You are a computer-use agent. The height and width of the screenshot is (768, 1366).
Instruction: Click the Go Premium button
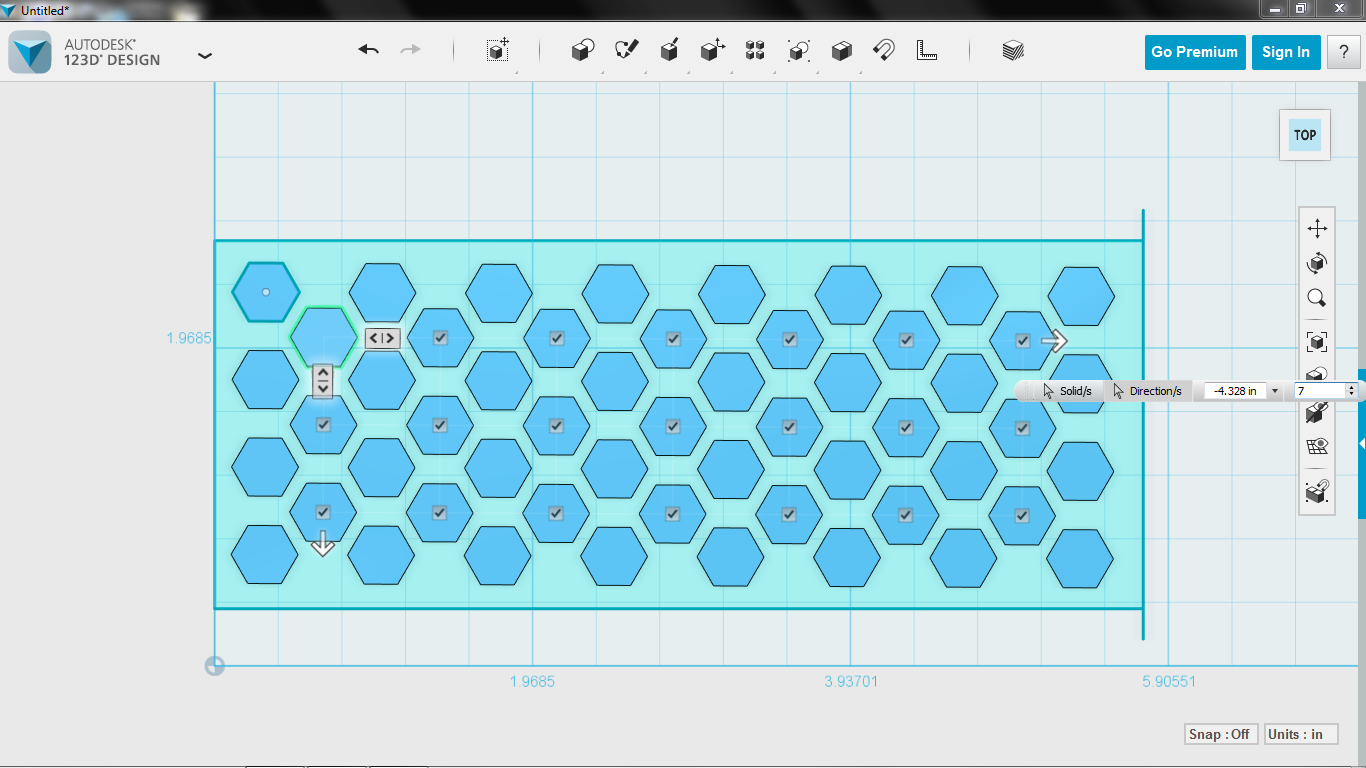coord(1194,52)
